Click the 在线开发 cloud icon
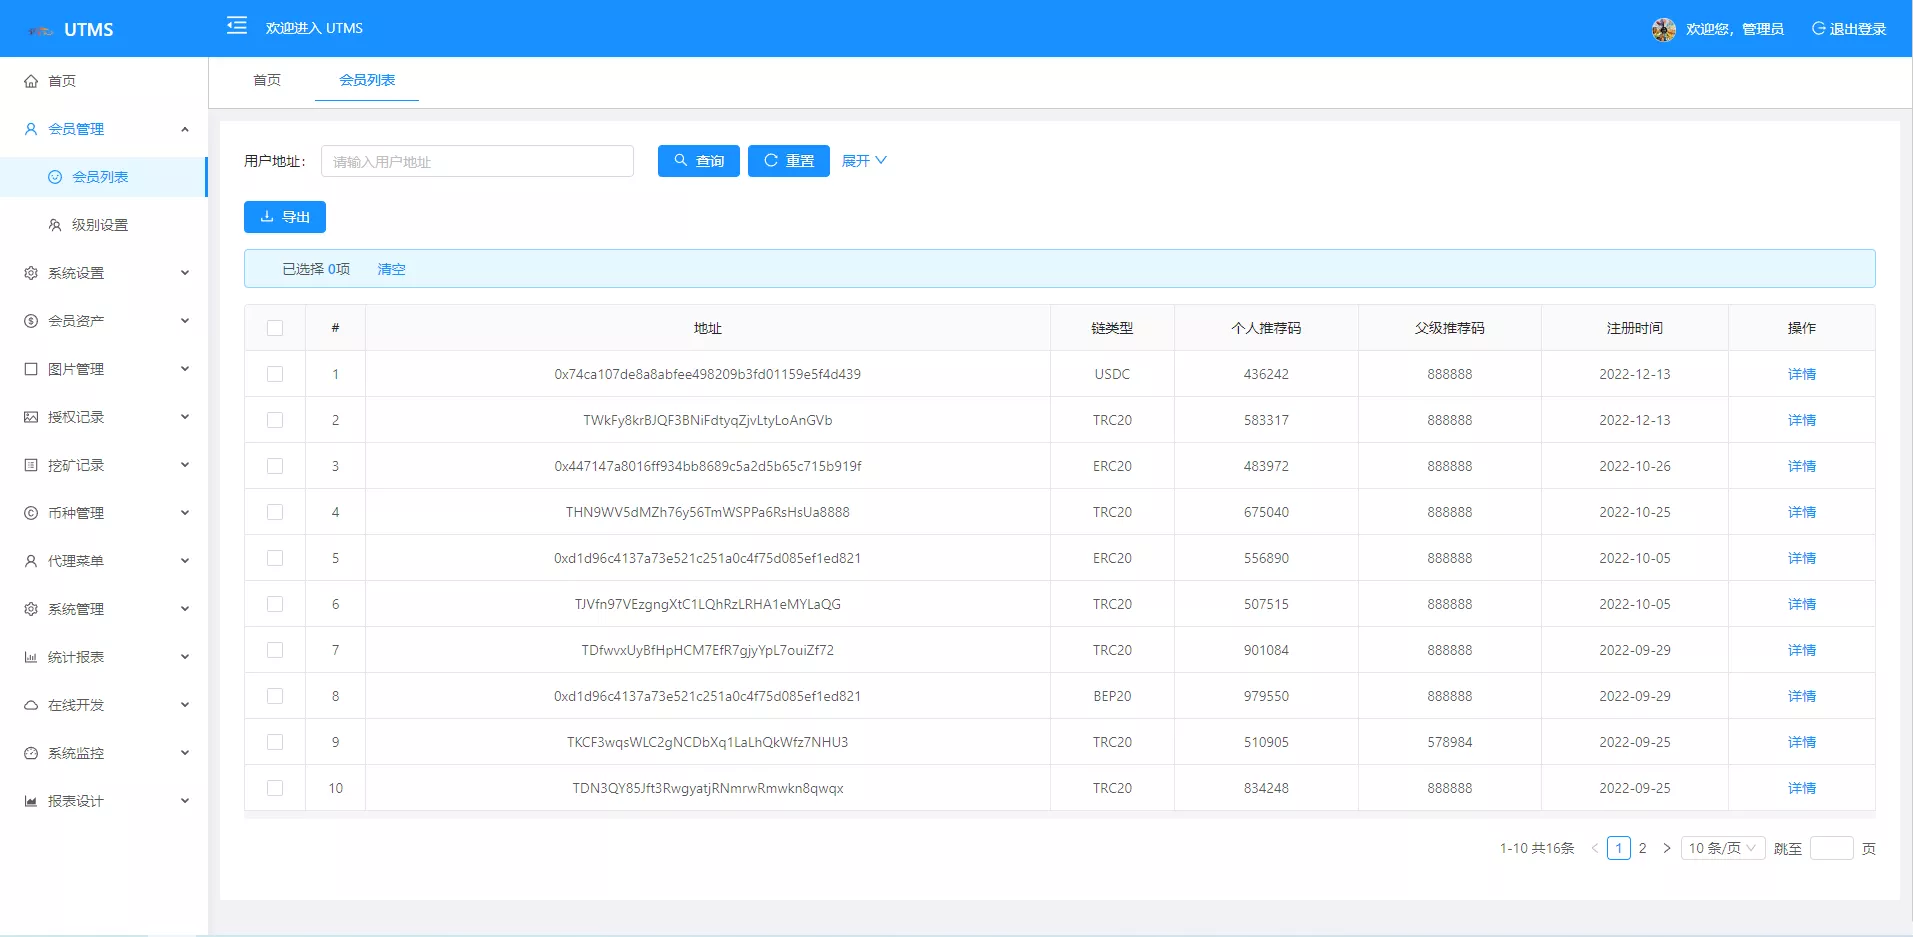This screenshot has height=937, width=1913. pyautogui.click(x=31, y=705)
